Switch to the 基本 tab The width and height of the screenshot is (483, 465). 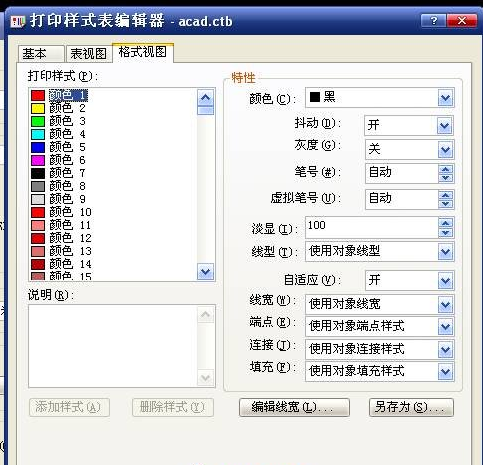click(40, 54)
